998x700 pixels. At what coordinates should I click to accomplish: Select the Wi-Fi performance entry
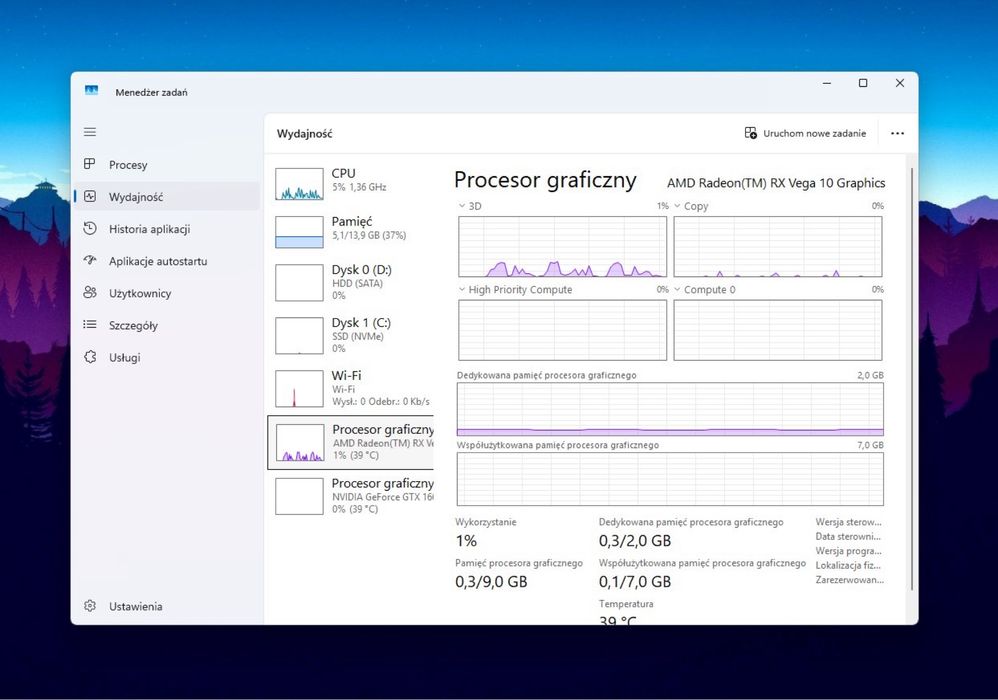[351, 388]
